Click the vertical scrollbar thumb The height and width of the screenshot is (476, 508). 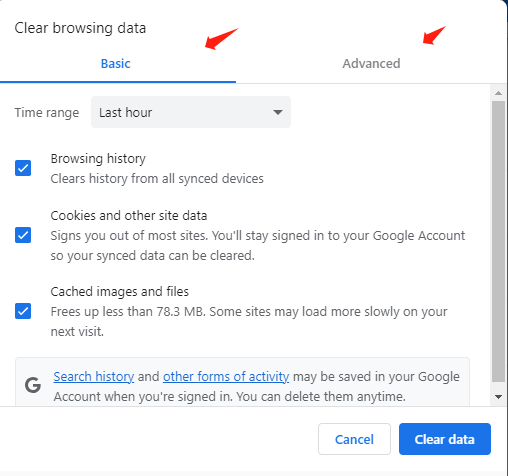click(x=498, y=241)
